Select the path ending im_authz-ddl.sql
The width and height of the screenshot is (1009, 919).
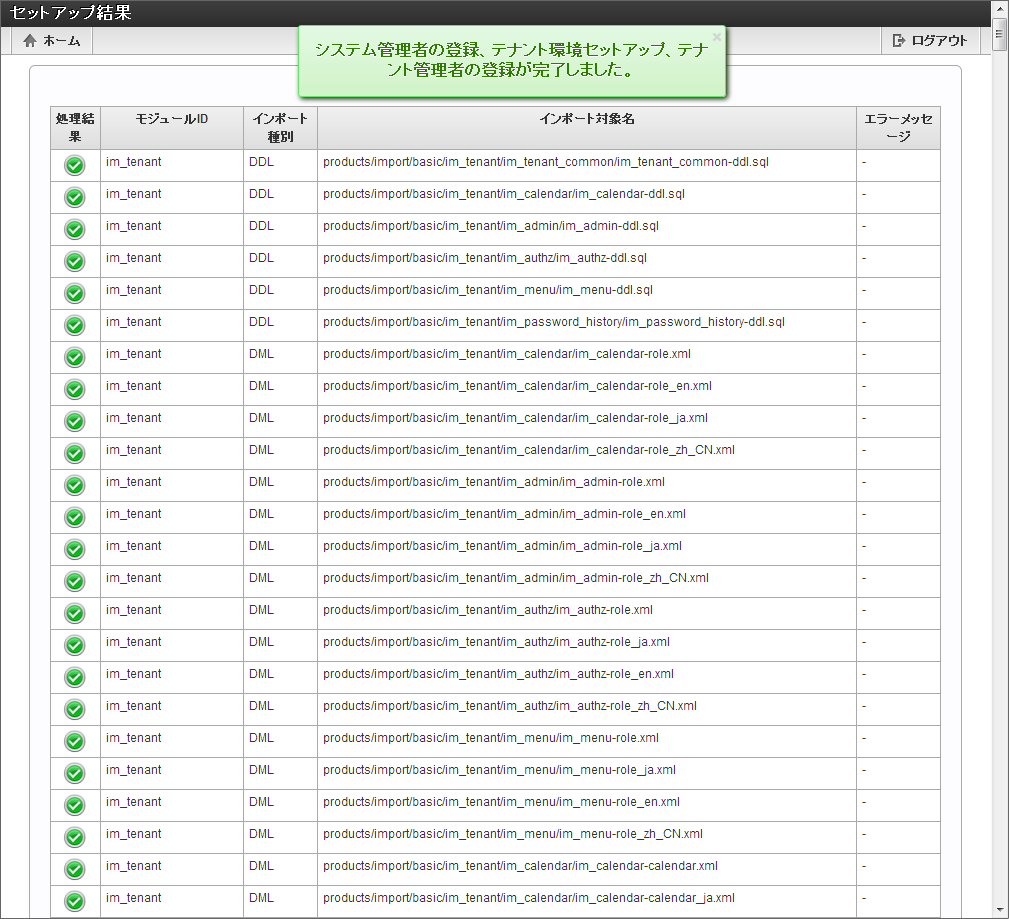point(485,258)
